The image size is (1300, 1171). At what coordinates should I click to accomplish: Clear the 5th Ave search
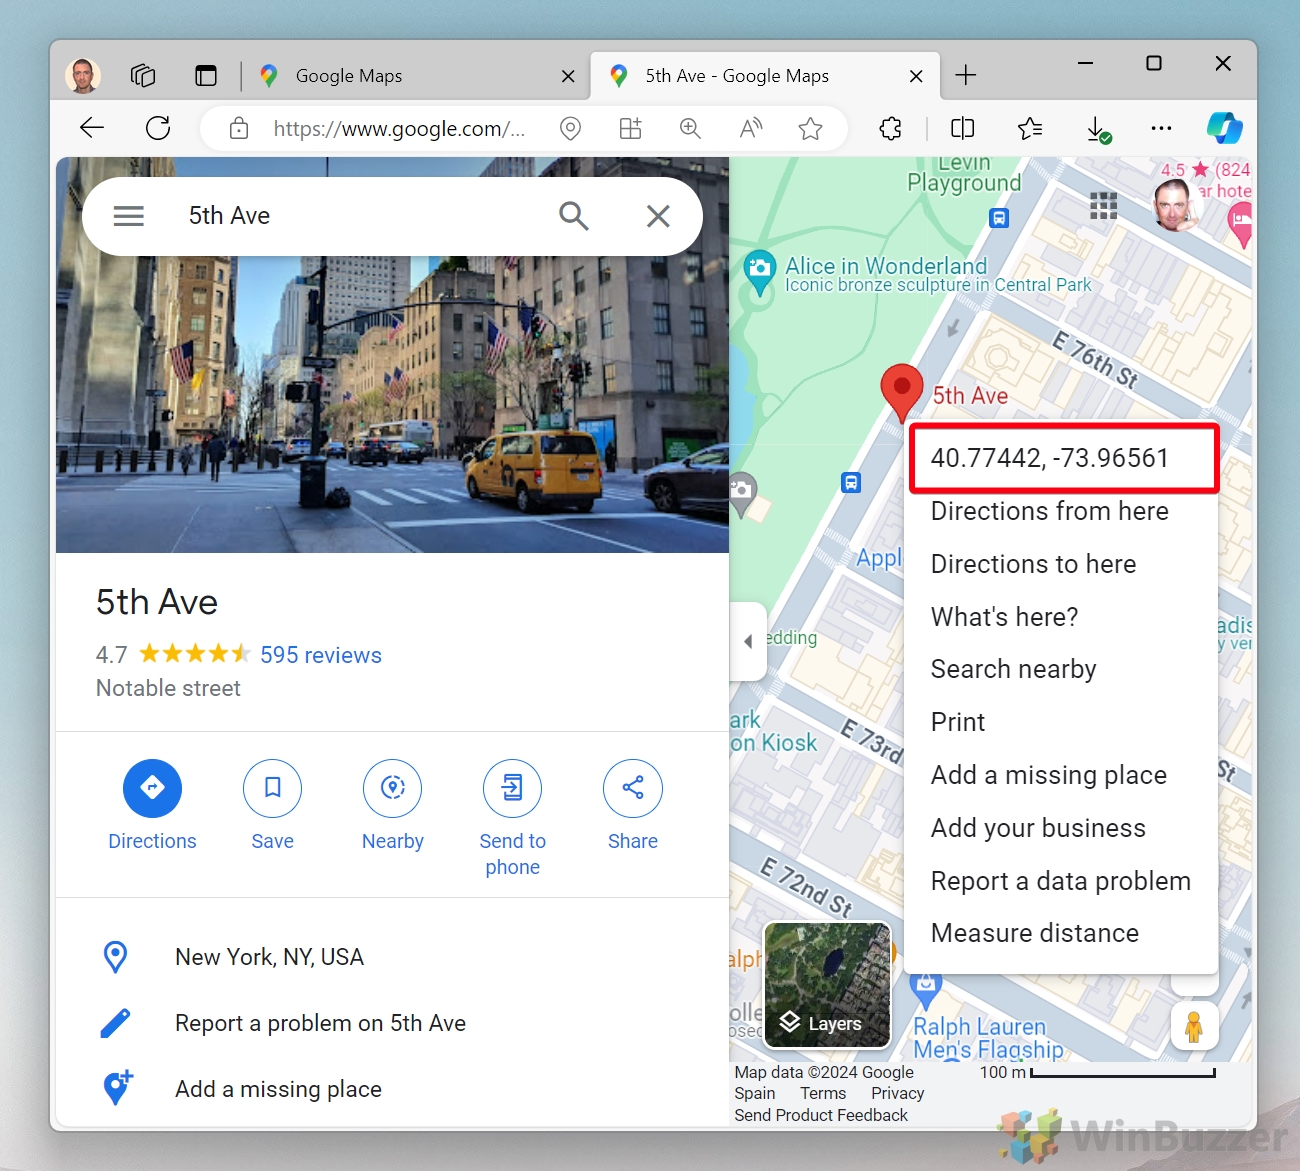pyautogui.click(x=658, y=216)
